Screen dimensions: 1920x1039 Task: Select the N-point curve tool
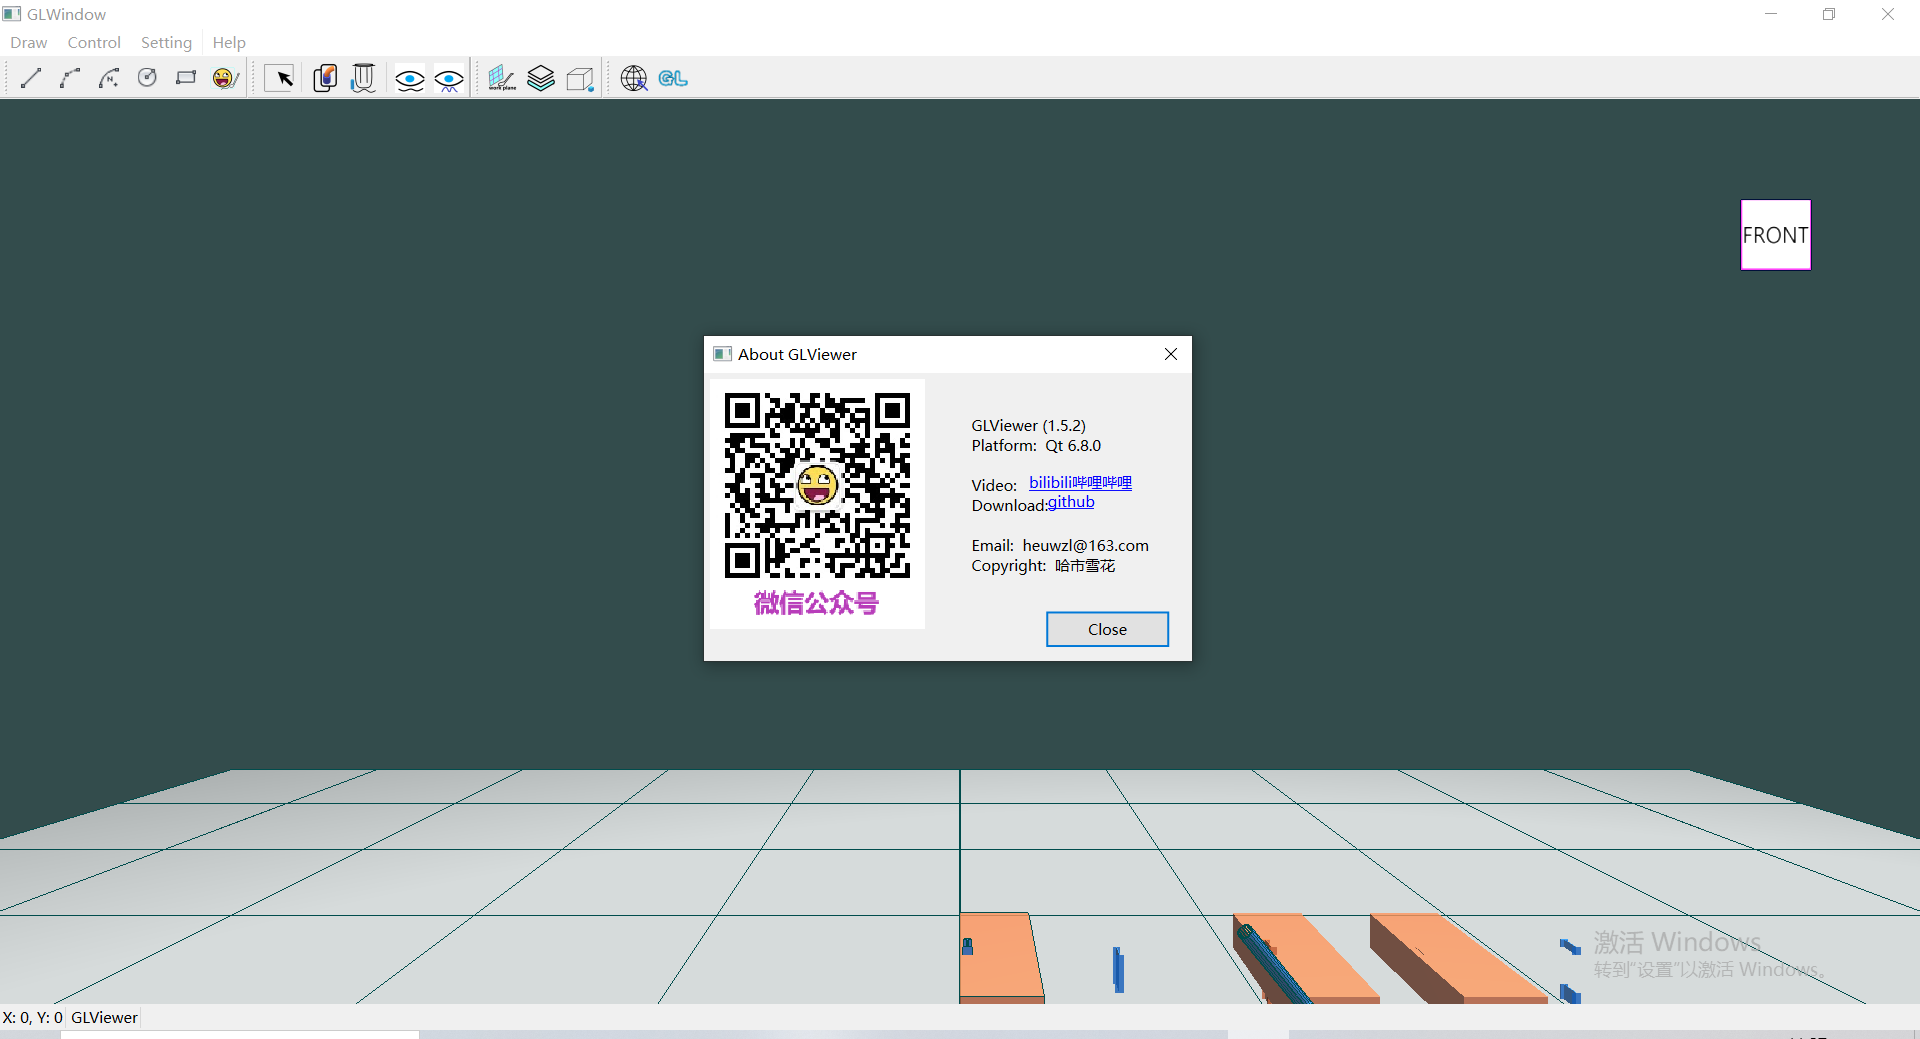tap(109, 78)
